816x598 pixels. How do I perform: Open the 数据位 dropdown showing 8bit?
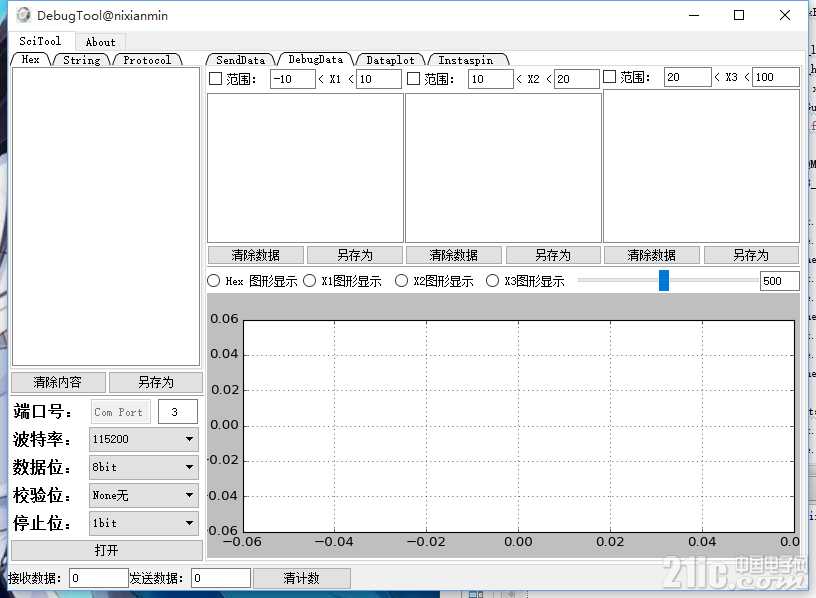[144, 467]
